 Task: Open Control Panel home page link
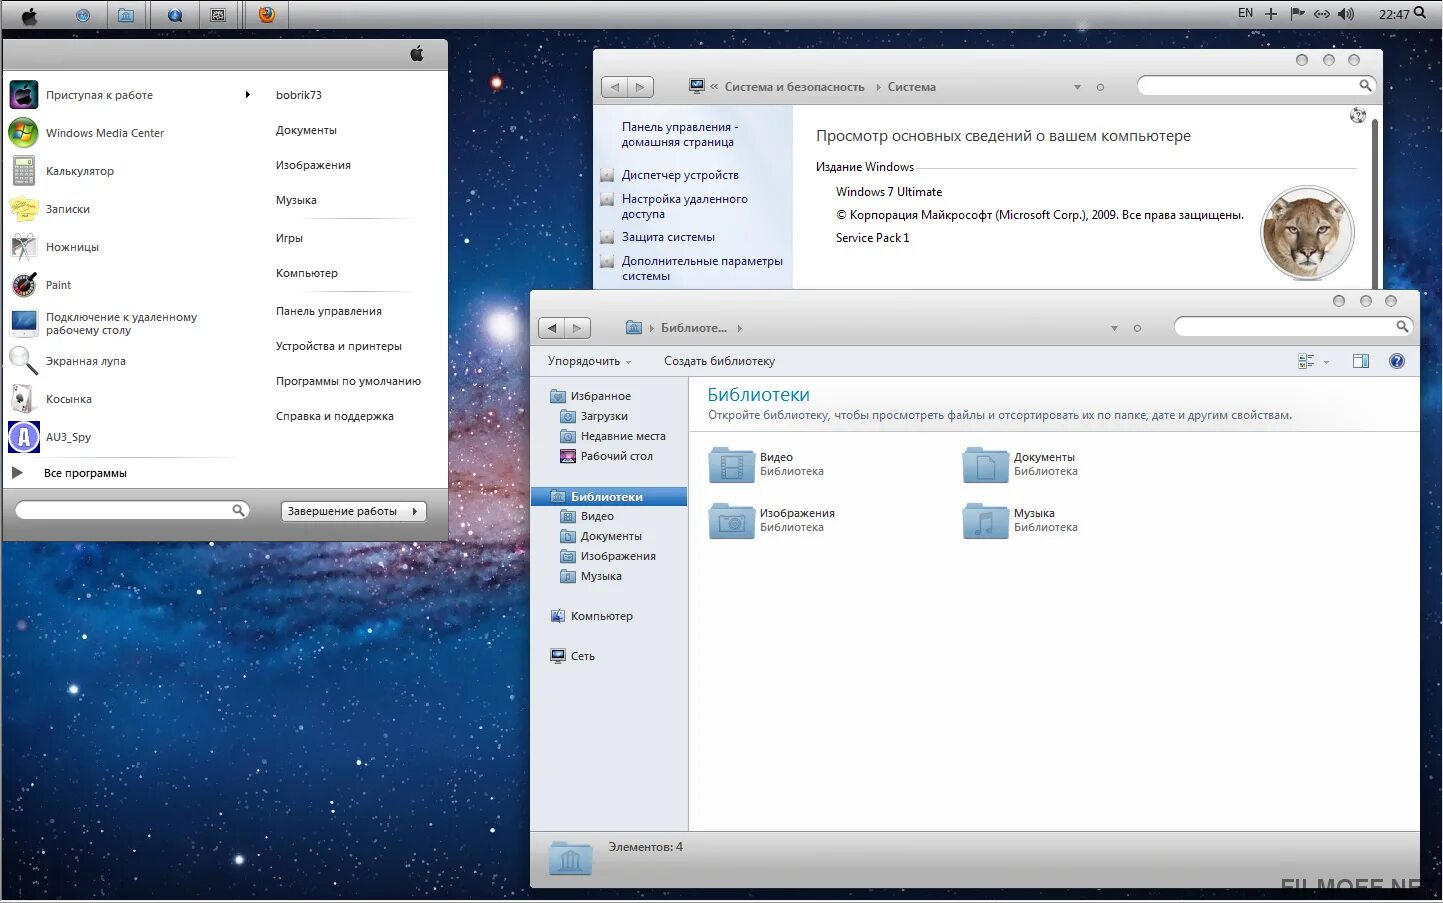680,134
